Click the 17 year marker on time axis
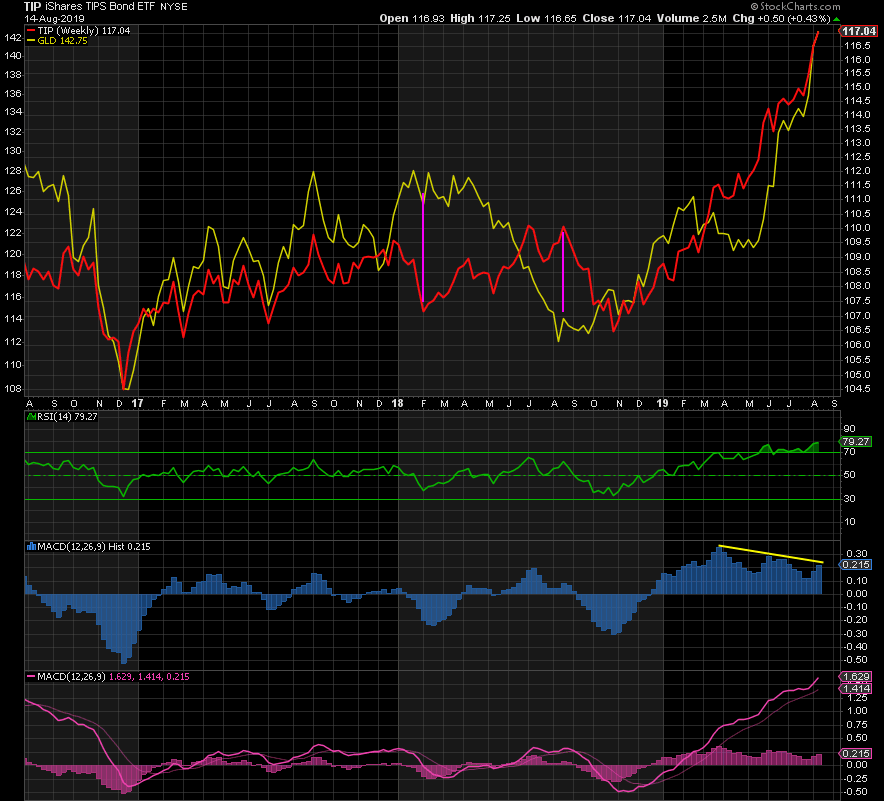 pos(136,404)
